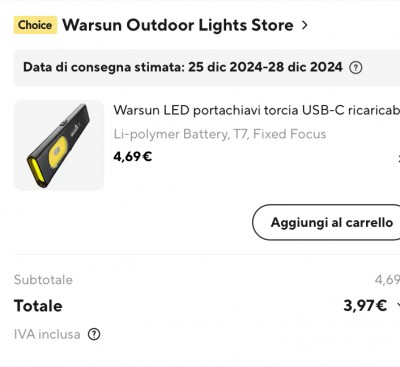Expand the total breakdown chevron beside 3,97€
The image size is (400, 367).
[x=398, y=305]
